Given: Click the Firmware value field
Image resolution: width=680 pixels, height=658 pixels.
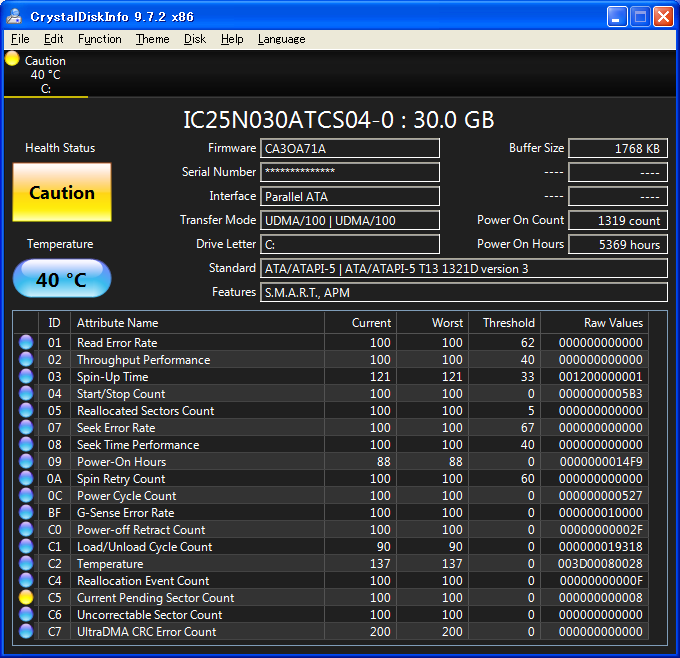Looking at the screenshot, I should pos(350,149).
